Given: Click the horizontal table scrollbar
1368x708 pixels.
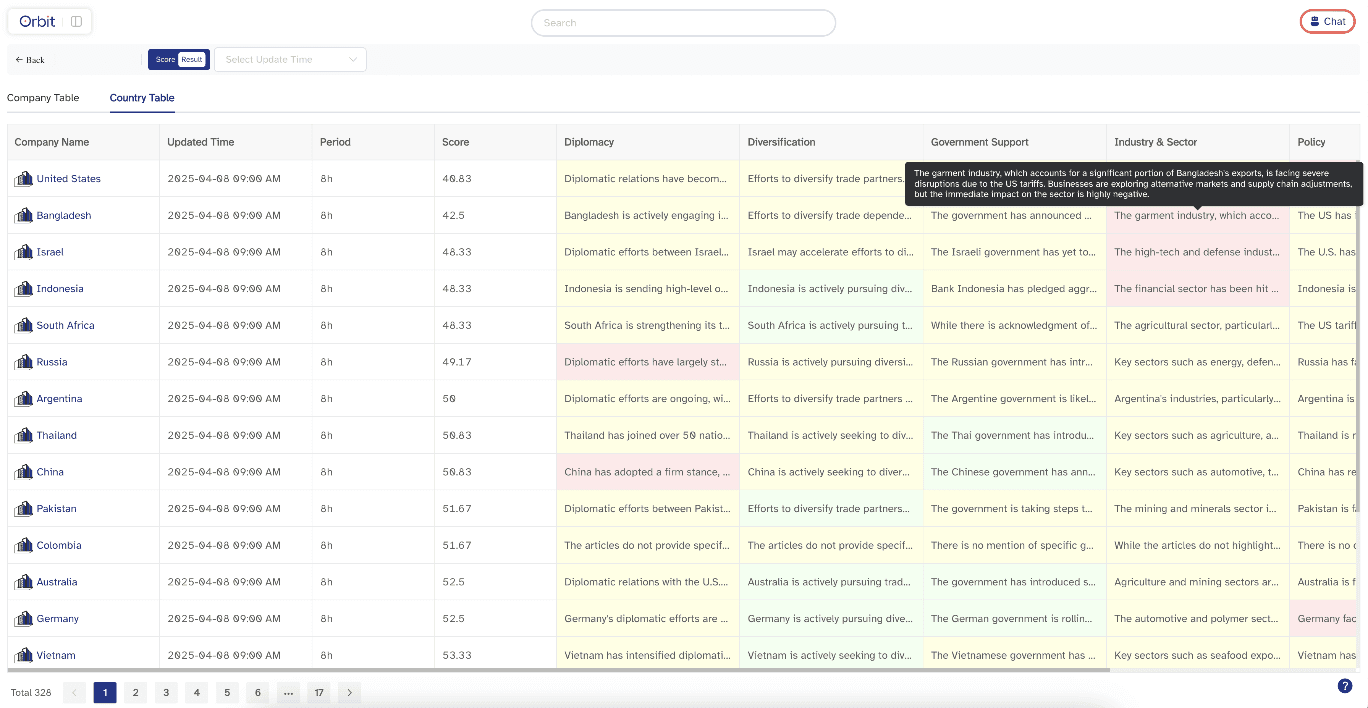Looking at the screenshot, I should coord(559,669).
